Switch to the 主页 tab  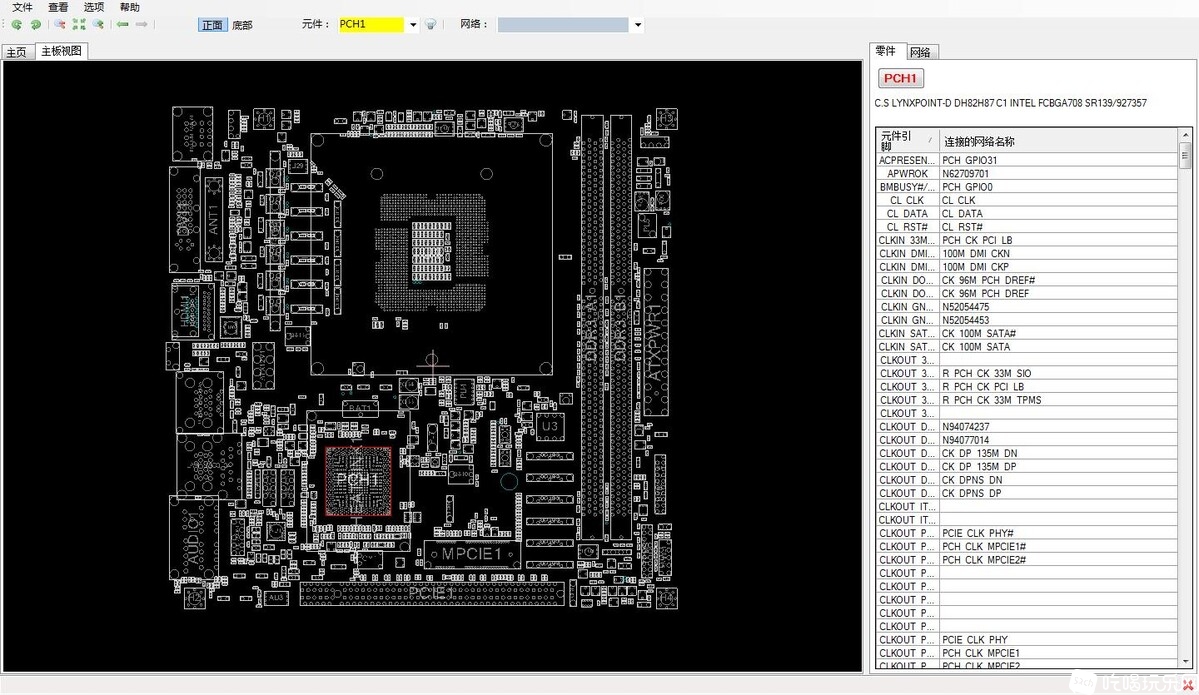click(x=17, y=52)
